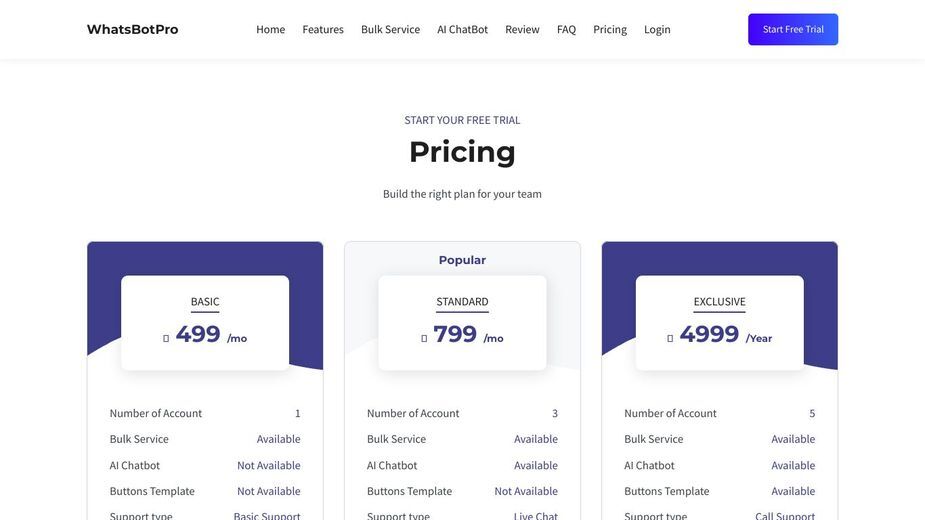Go to Features in the navigation

(323, 30)
